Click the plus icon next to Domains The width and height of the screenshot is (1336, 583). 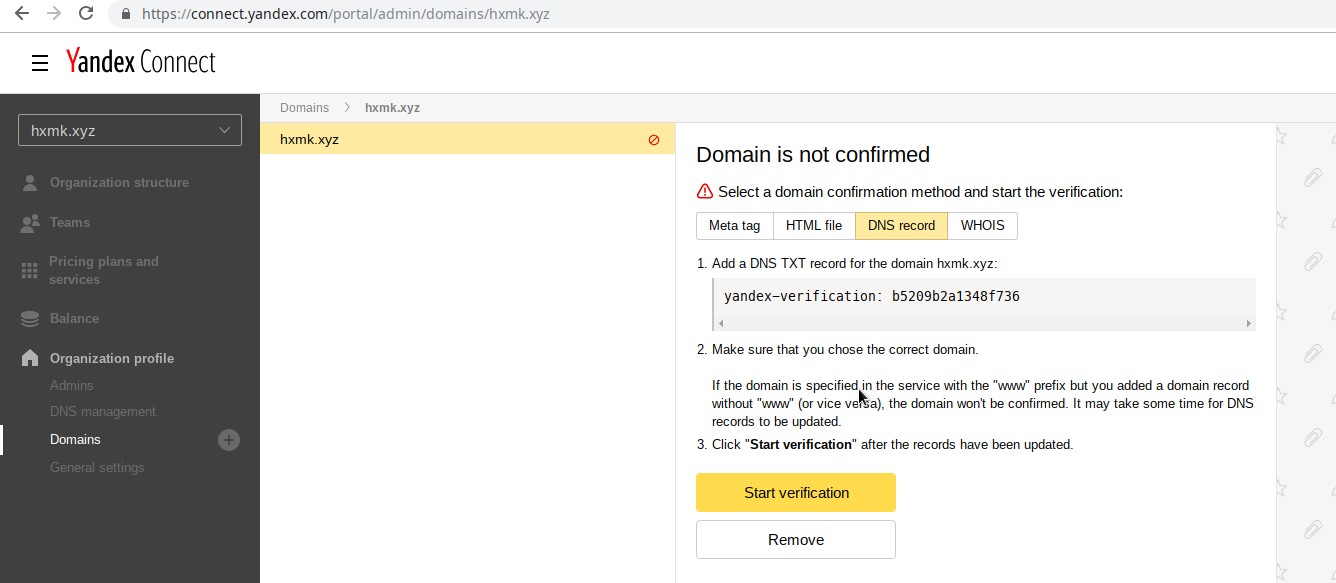click(229, 440)
